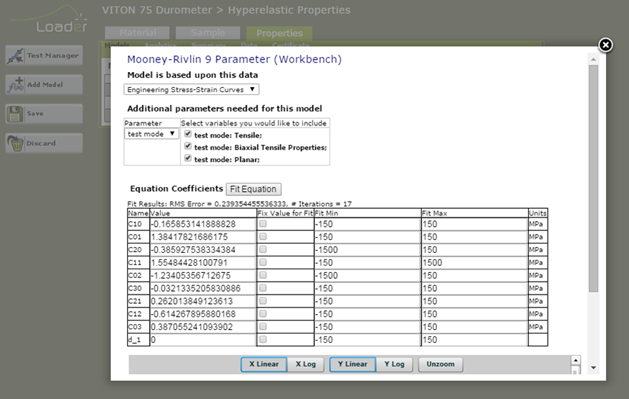Select Y Log axis scale
This screenshot has width=629, height=399.
394,364
